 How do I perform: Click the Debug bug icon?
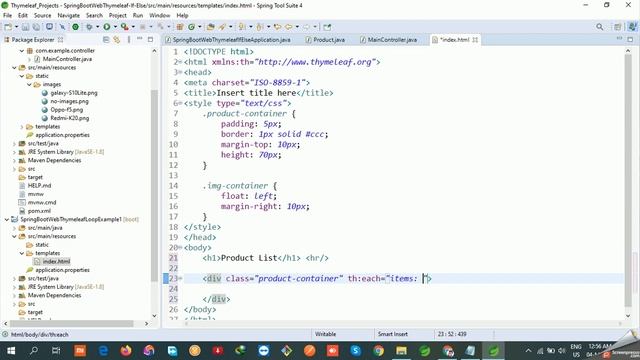[x=89, y=27]
